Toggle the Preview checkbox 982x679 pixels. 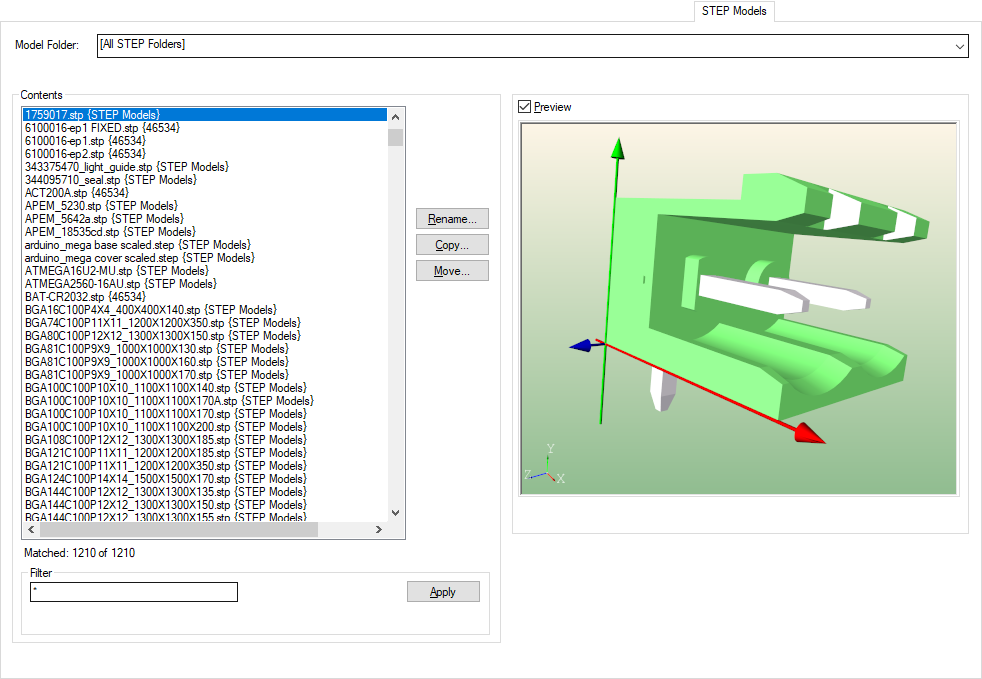[525, 107]
